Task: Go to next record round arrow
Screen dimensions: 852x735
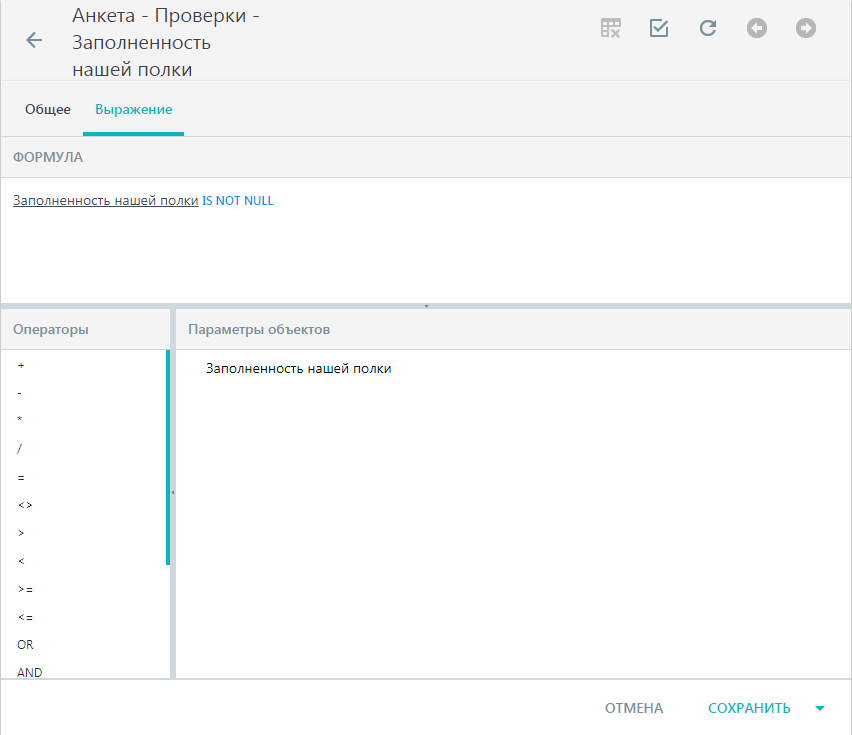Action: point(805,28)
